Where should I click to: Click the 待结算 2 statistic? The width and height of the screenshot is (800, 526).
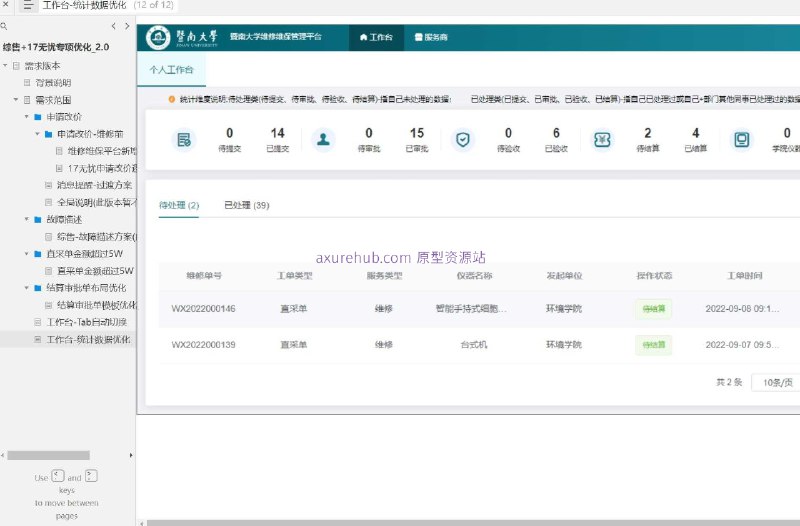(x=648, y=139)
